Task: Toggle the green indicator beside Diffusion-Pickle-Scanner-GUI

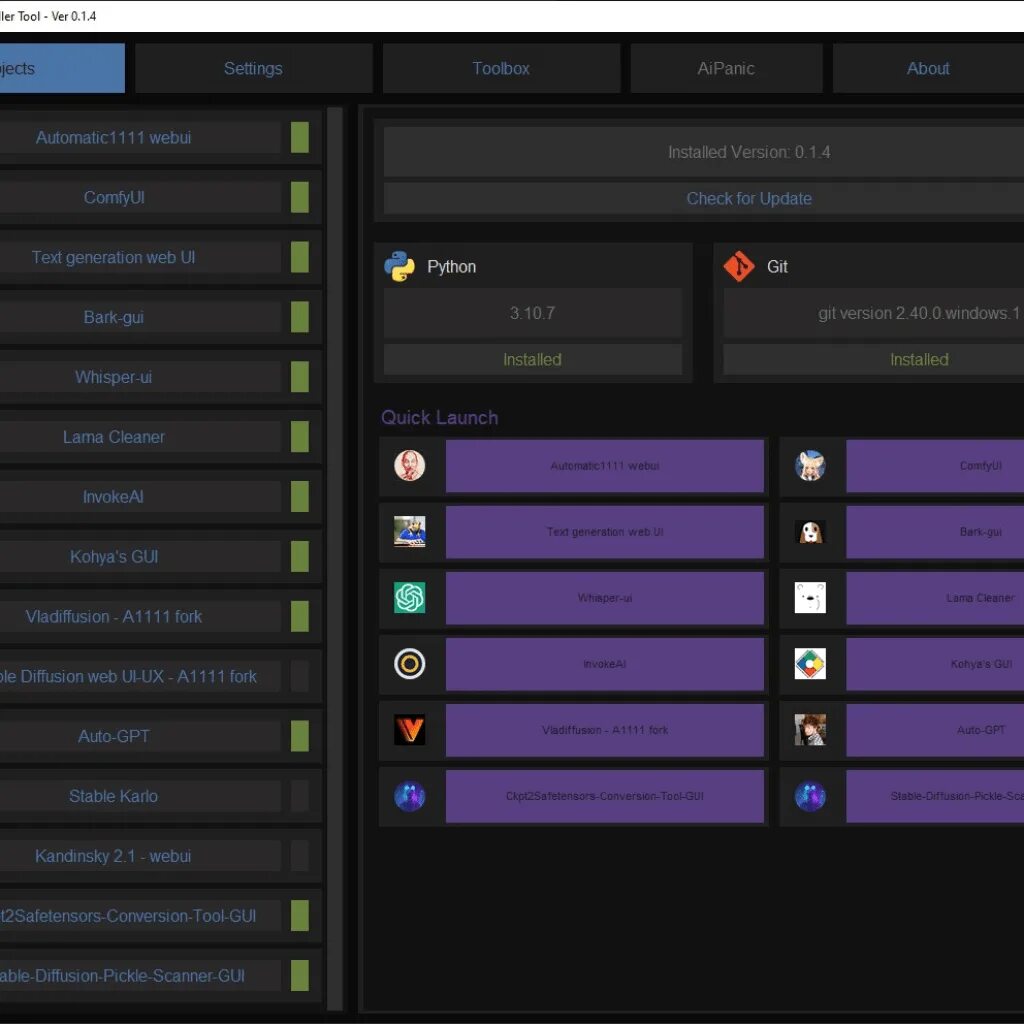Action: coord(300,976)
